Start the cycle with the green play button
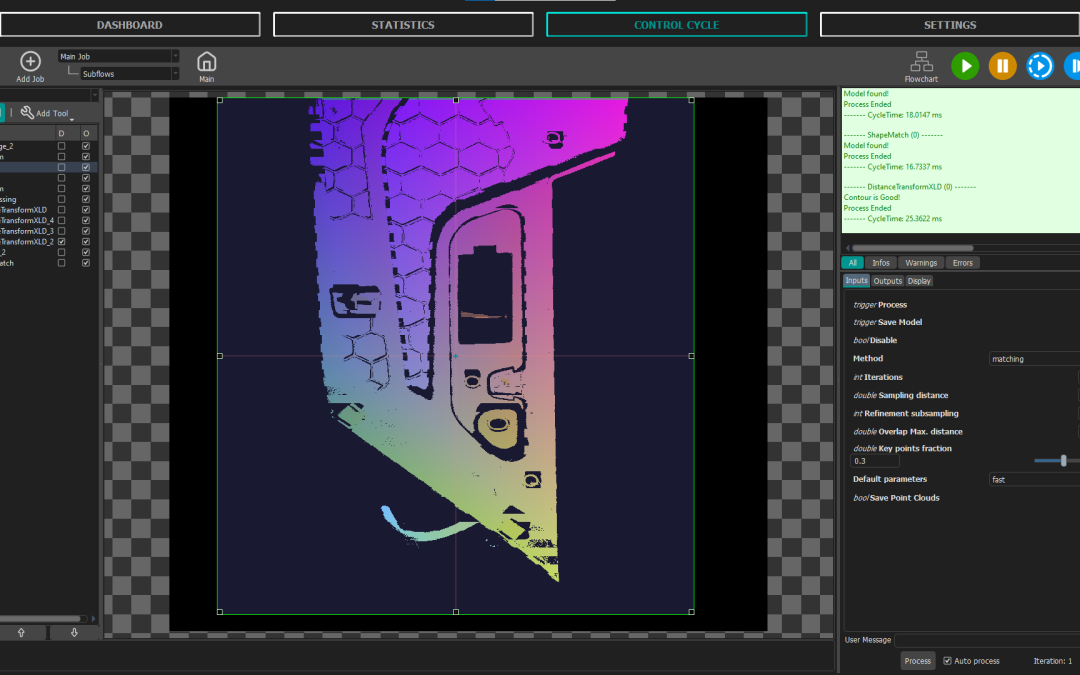1080x675 pixels. tap(965, 66)
